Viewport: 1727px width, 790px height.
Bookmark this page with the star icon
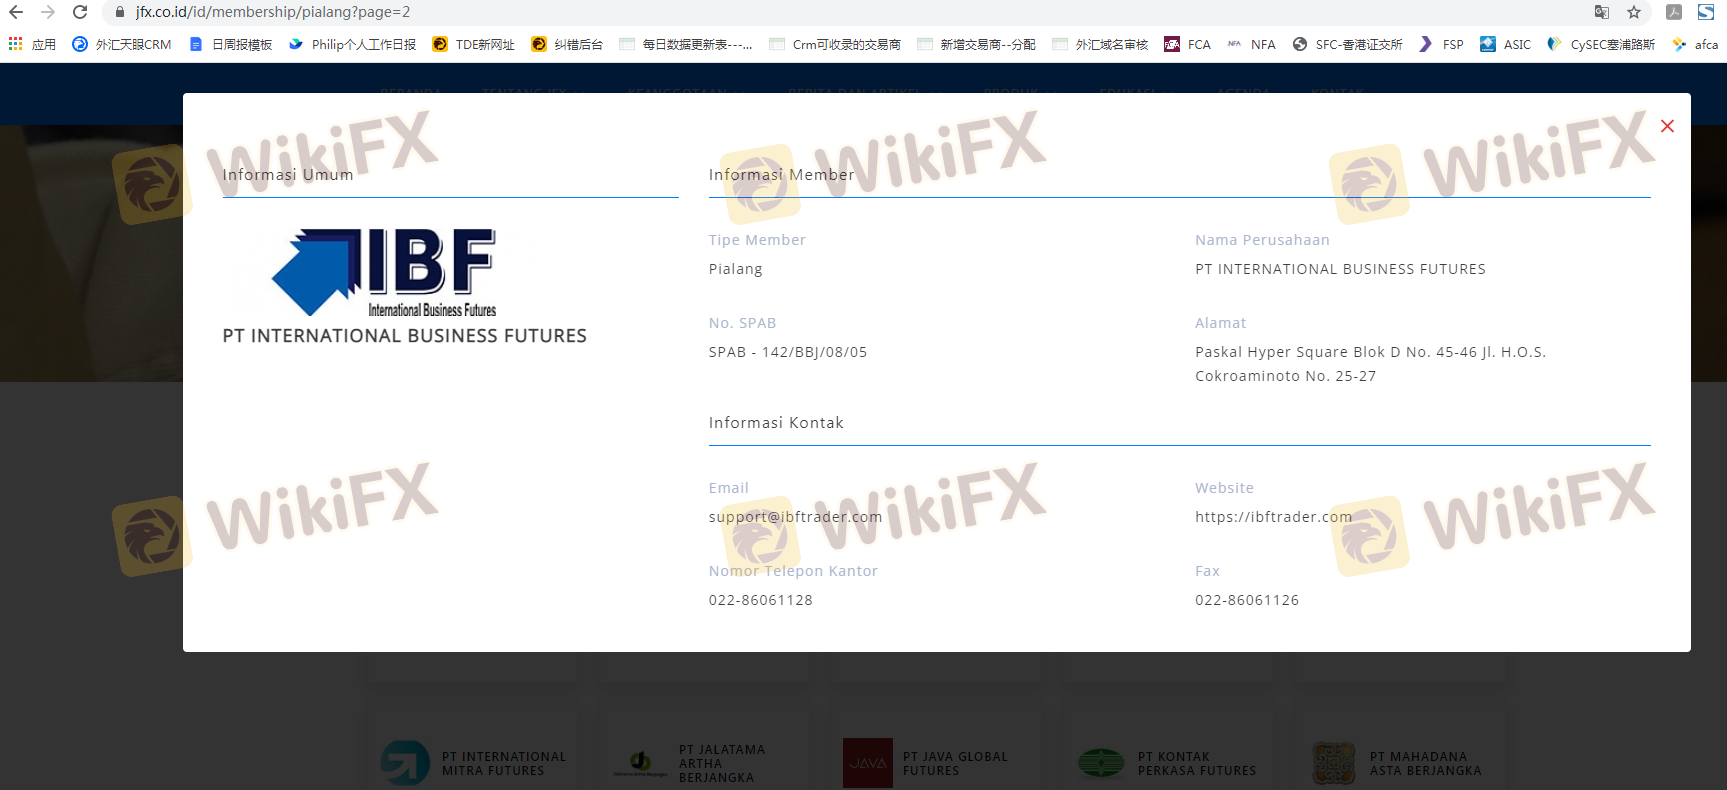1634,12
